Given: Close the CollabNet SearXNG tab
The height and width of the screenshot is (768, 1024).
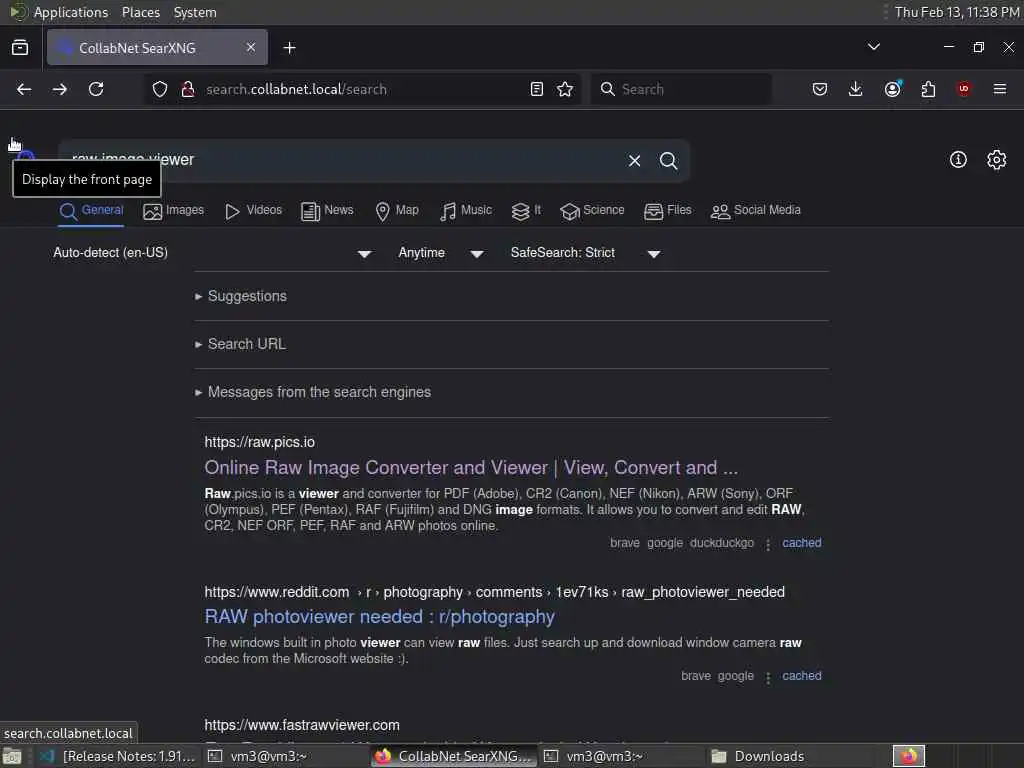Looking at the screenshot, I should (251, 48).
